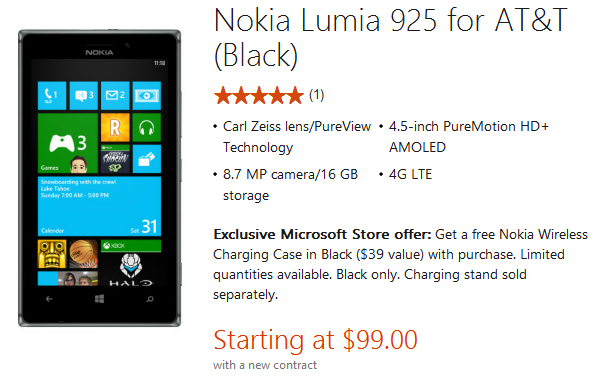Viewport: 599px width, 379px height.
Task: Click the five-star rating
Action: (259, 95)
